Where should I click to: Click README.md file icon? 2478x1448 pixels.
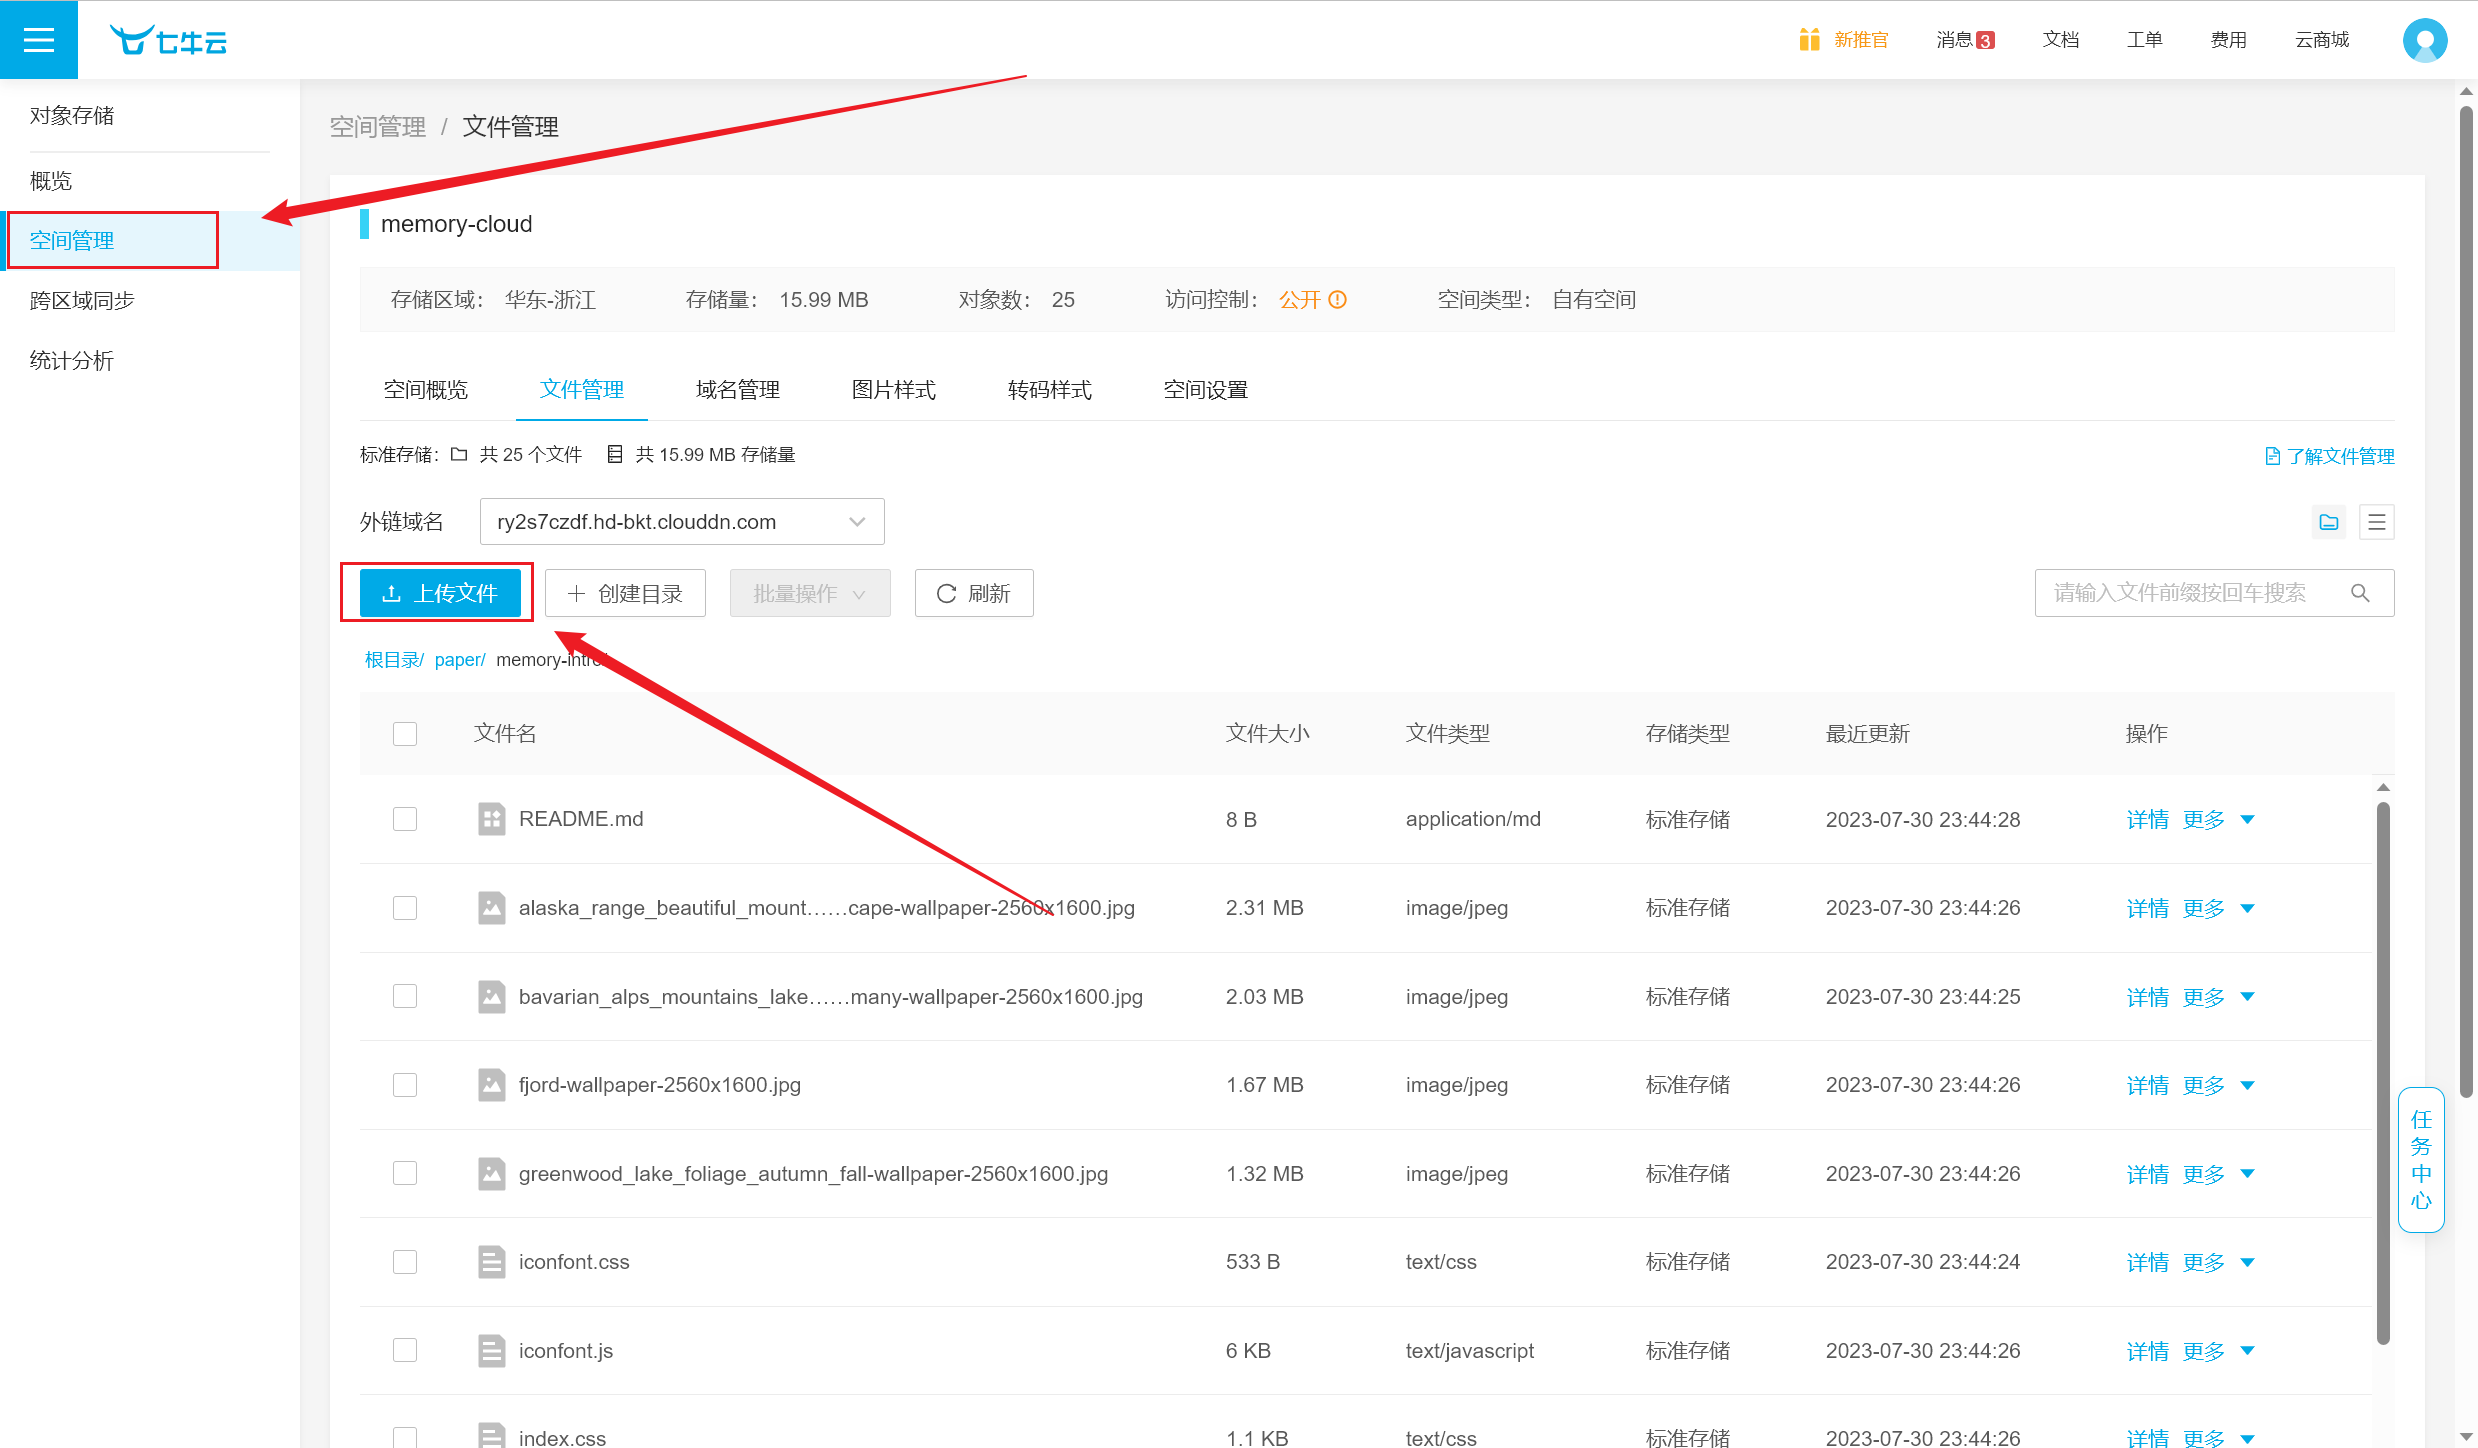point(491,819)
